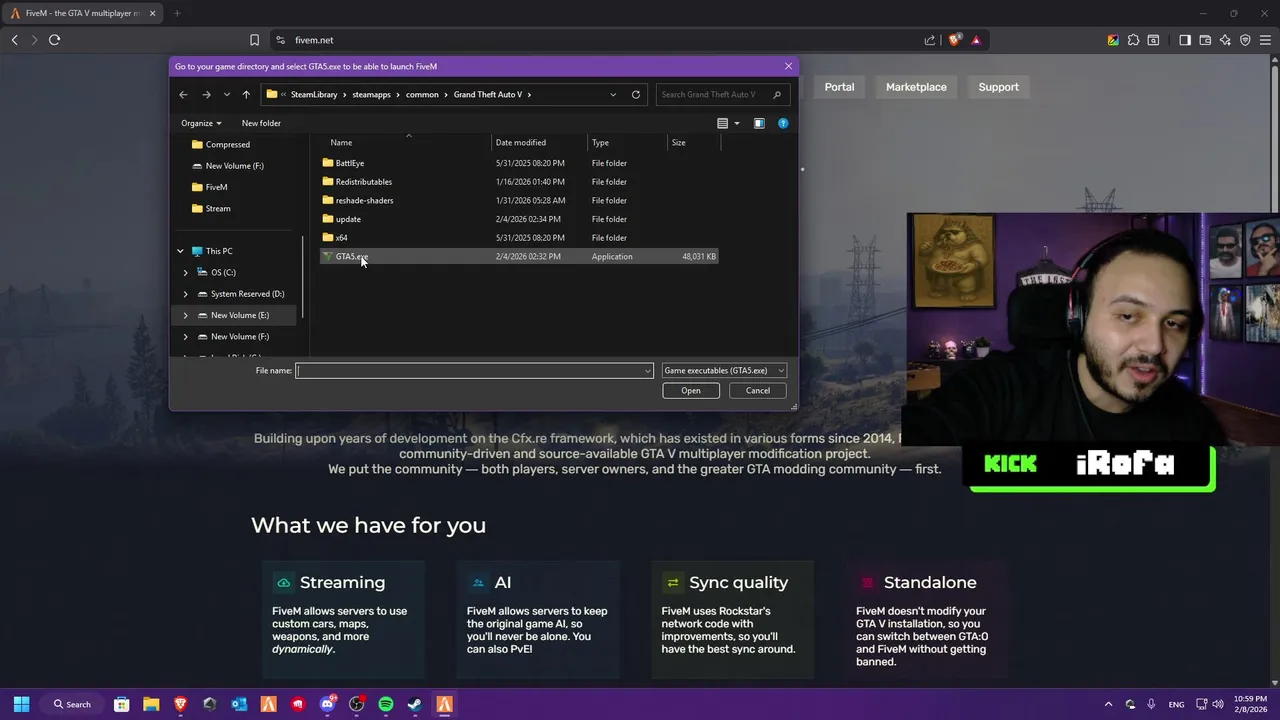The height and width of the screenshot is (720, 1280).
Task: Expand New Volume (F:) tree node
Action: (x=185, y=336)
